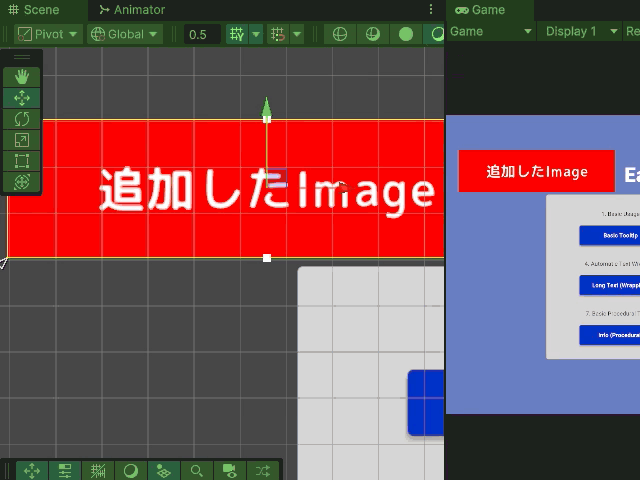Select the Move tool
This screenshot has width=640, height=480.
pos(22,98)
